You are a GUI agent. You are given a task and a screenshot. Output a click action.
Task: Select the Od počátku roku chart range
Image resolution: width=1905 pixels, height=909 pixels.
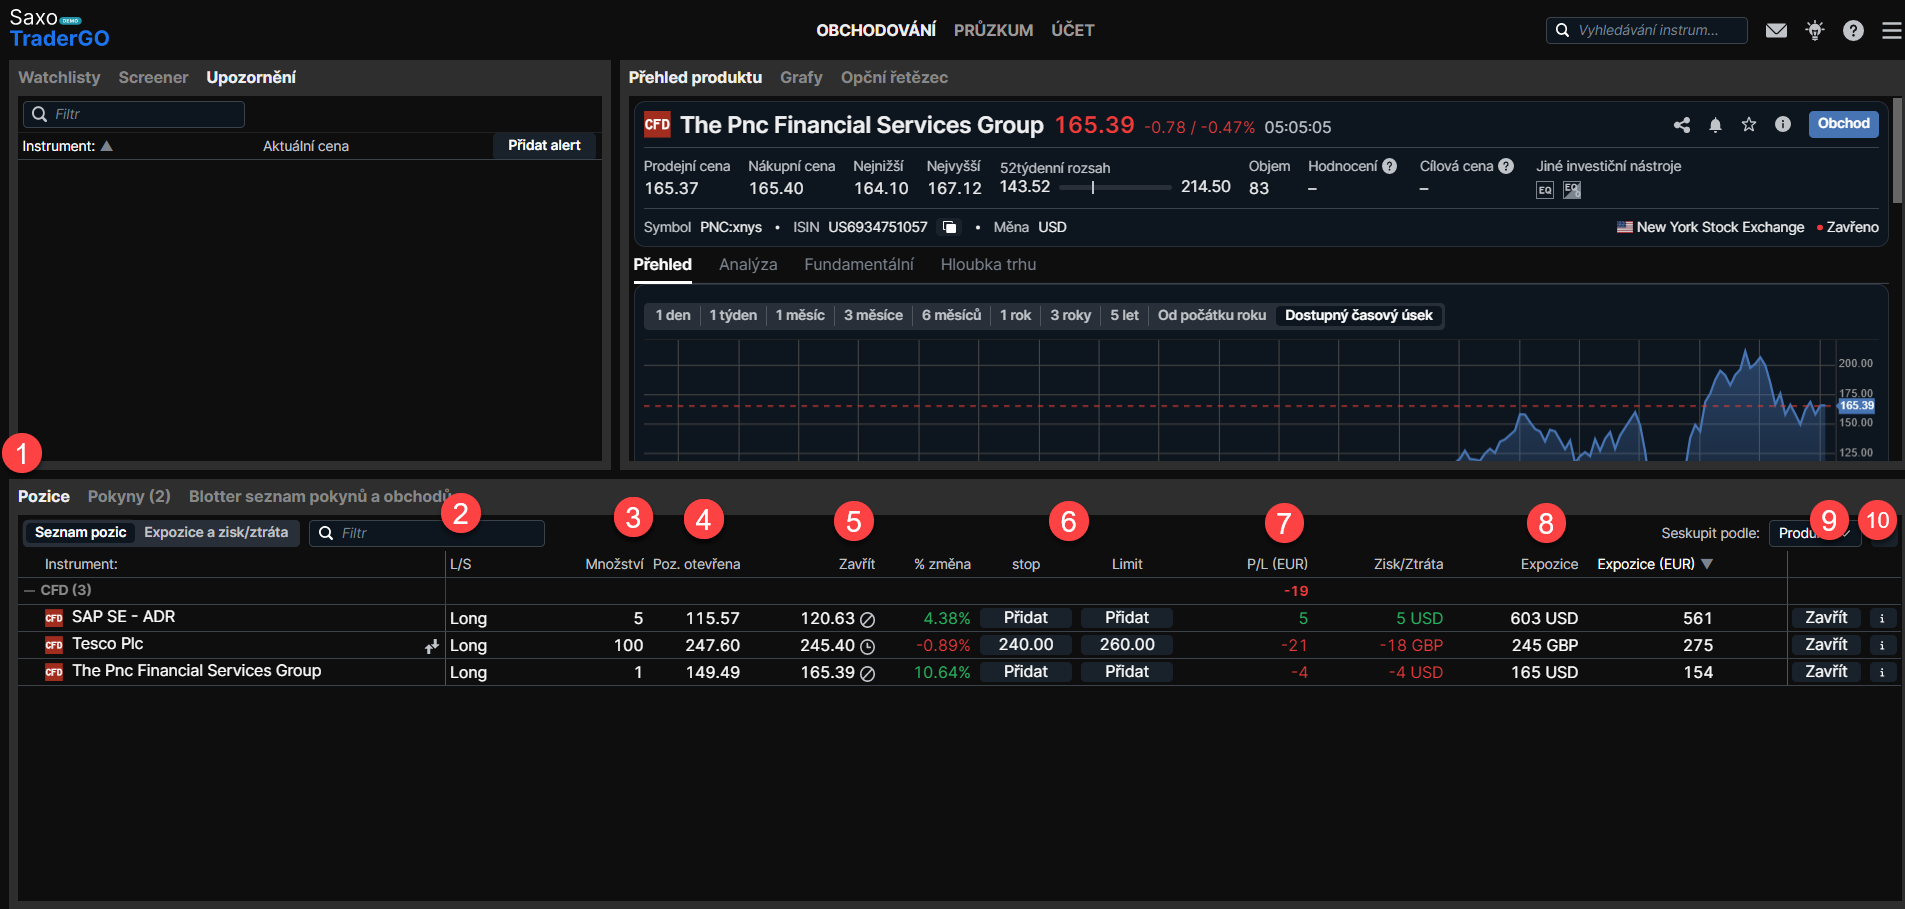click(1212, 315)
